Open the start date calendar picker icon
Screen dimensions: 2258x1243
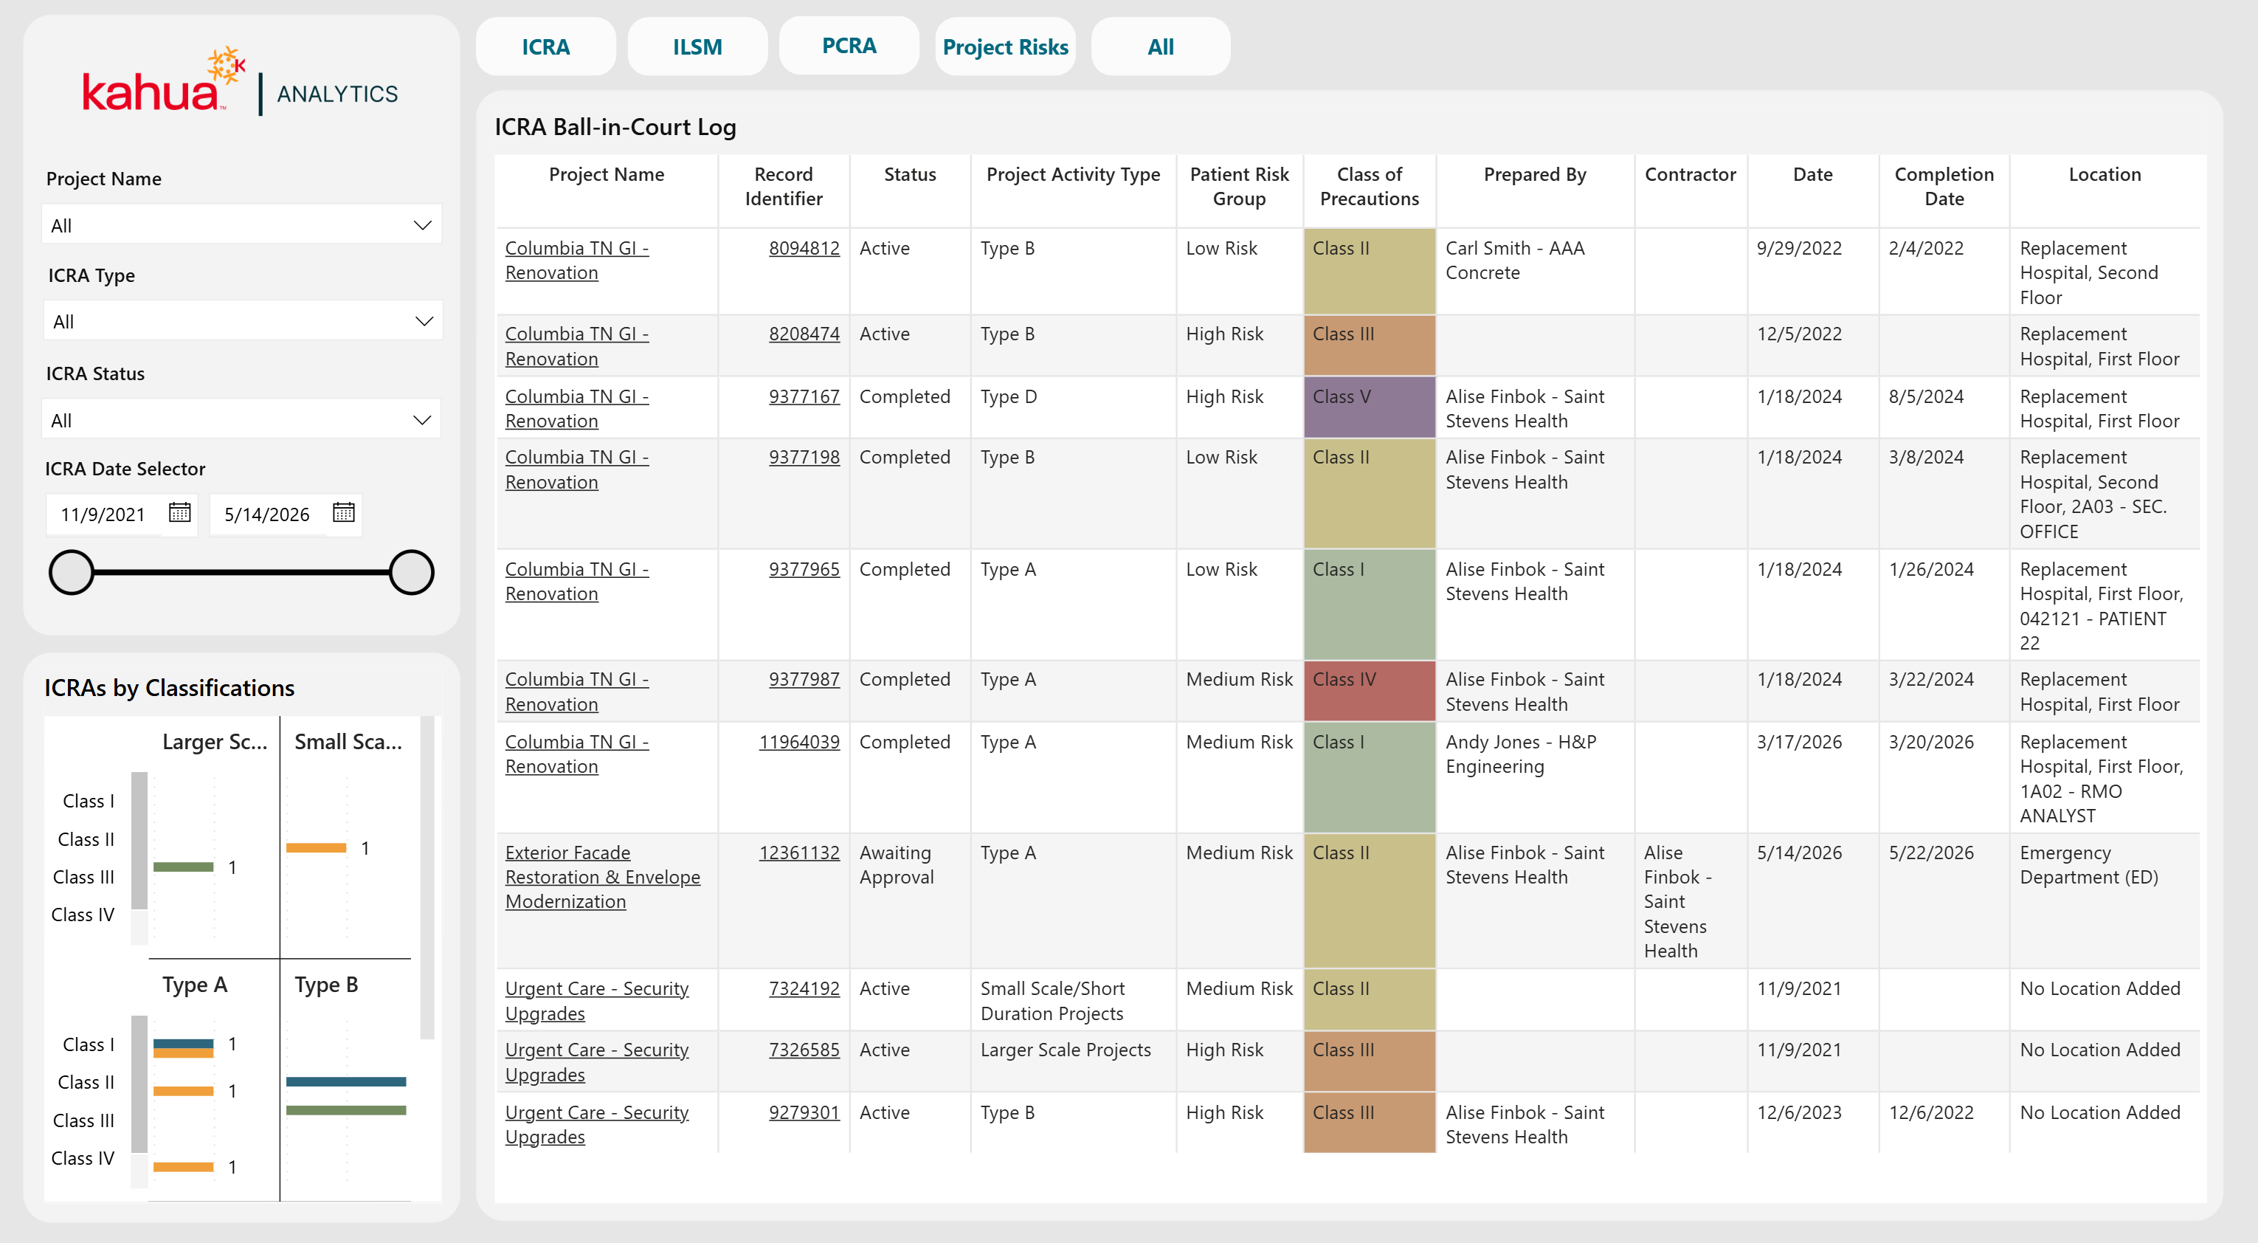(x=180, y=513)
